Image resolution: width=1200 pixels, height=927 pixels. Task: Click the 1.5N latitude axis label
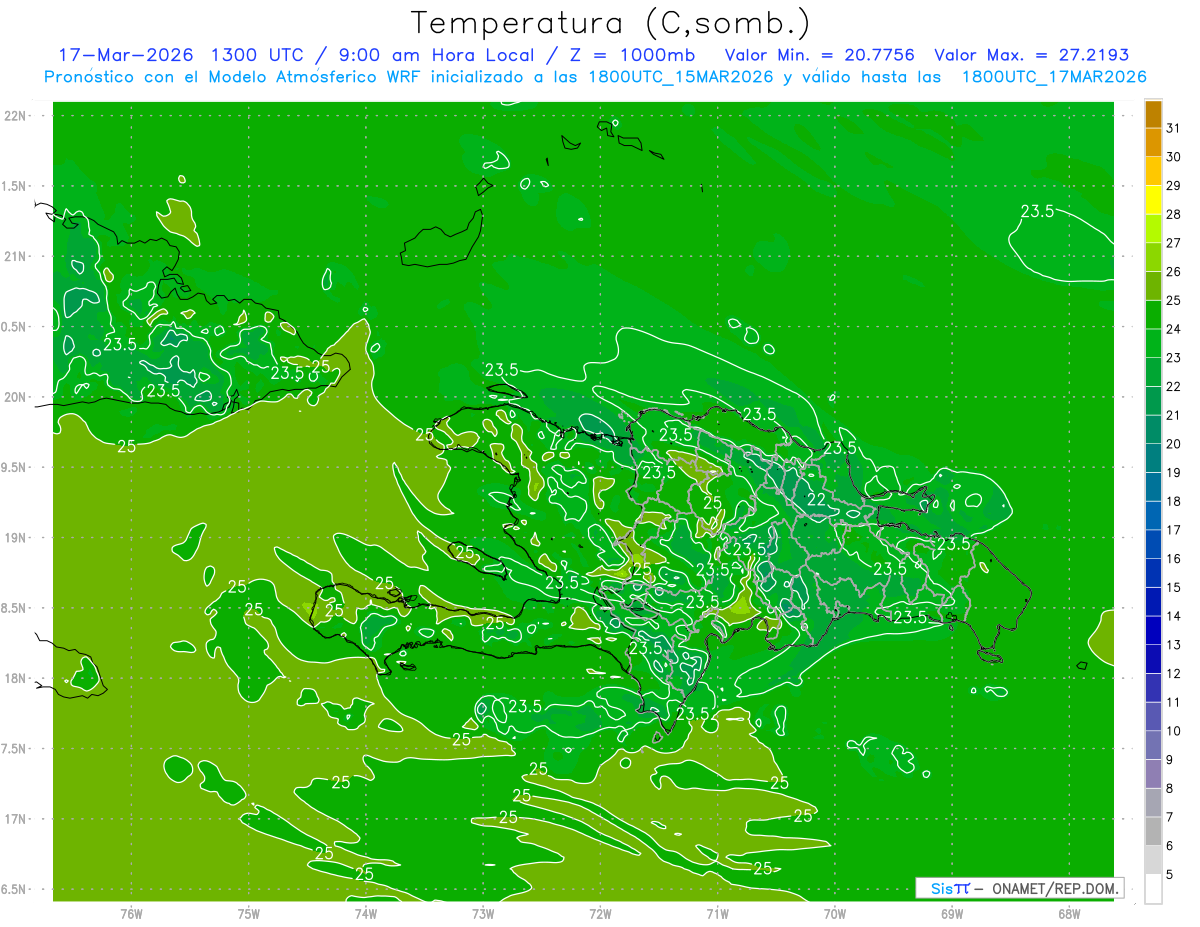(15, 186)
